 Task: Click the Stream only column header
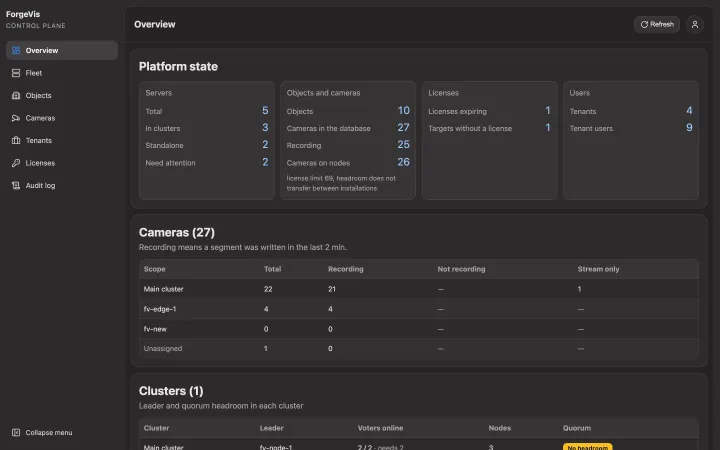(x=598, y=269)
